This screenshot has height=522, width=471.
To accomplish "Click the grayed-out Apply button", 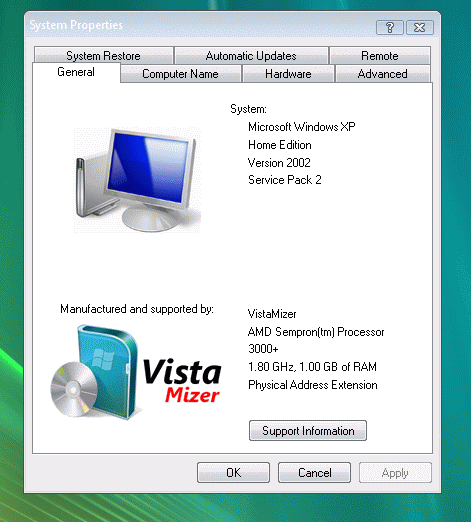I will click(x=395, y=473).
